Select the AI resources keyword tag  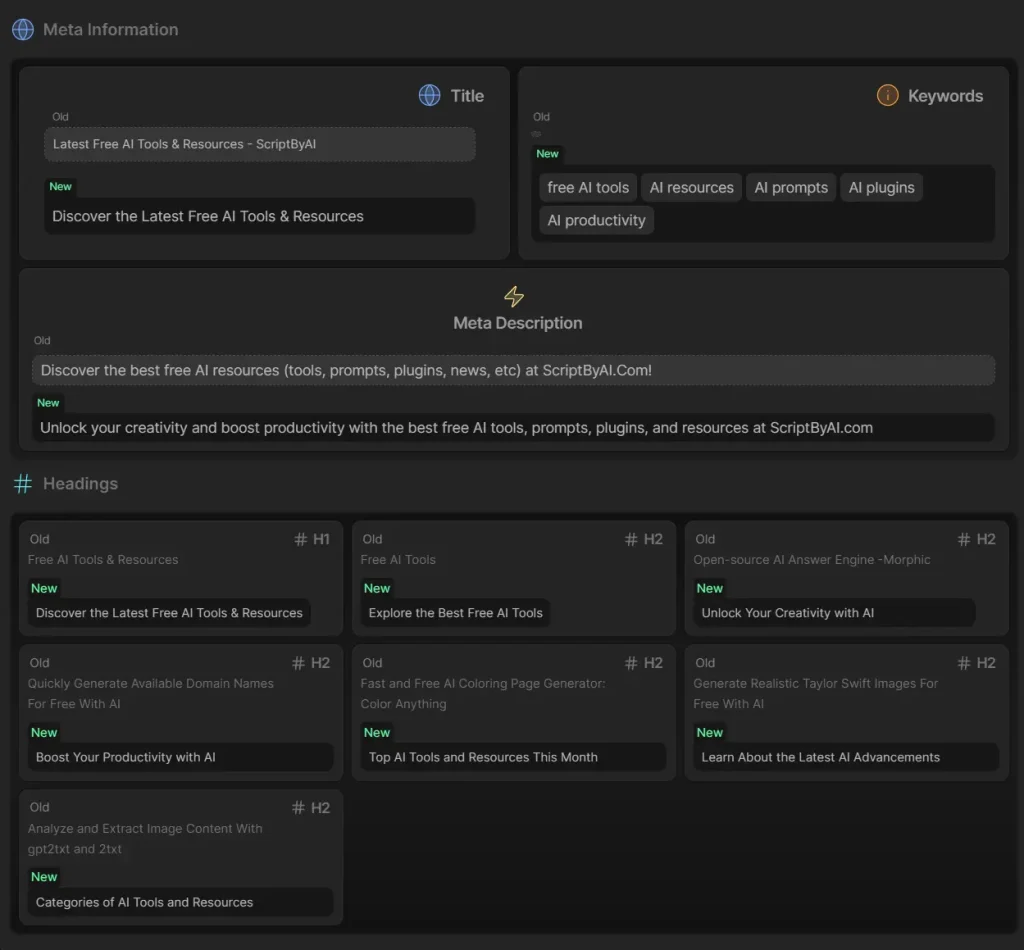click(691, 187)
